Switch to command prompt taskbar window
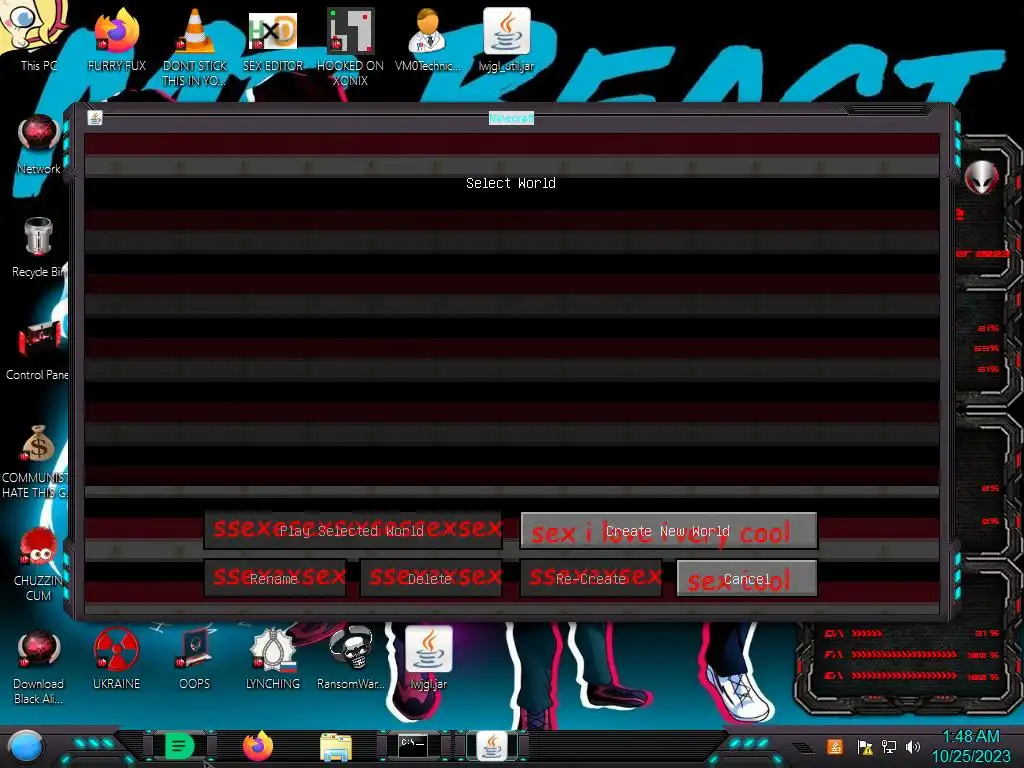Image resolution: width=1024 pixels, height=768 pixels. pyautogui.click(x=413, y=746)
